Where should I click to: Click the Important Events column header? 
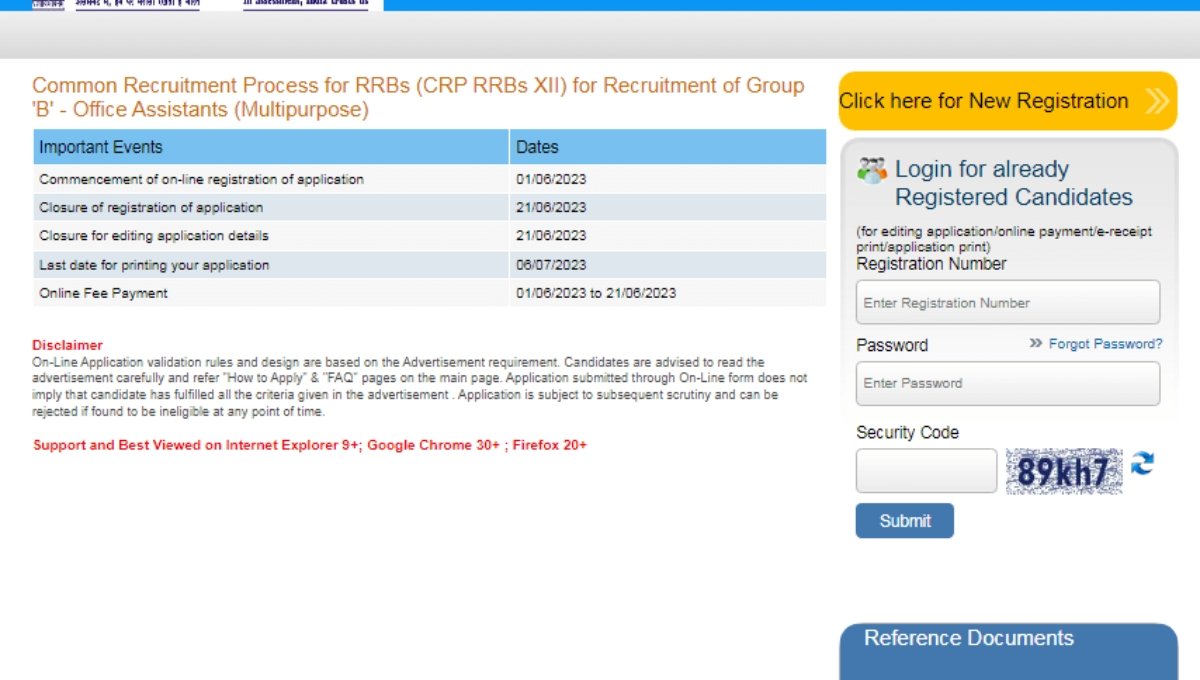coord(271,147)
